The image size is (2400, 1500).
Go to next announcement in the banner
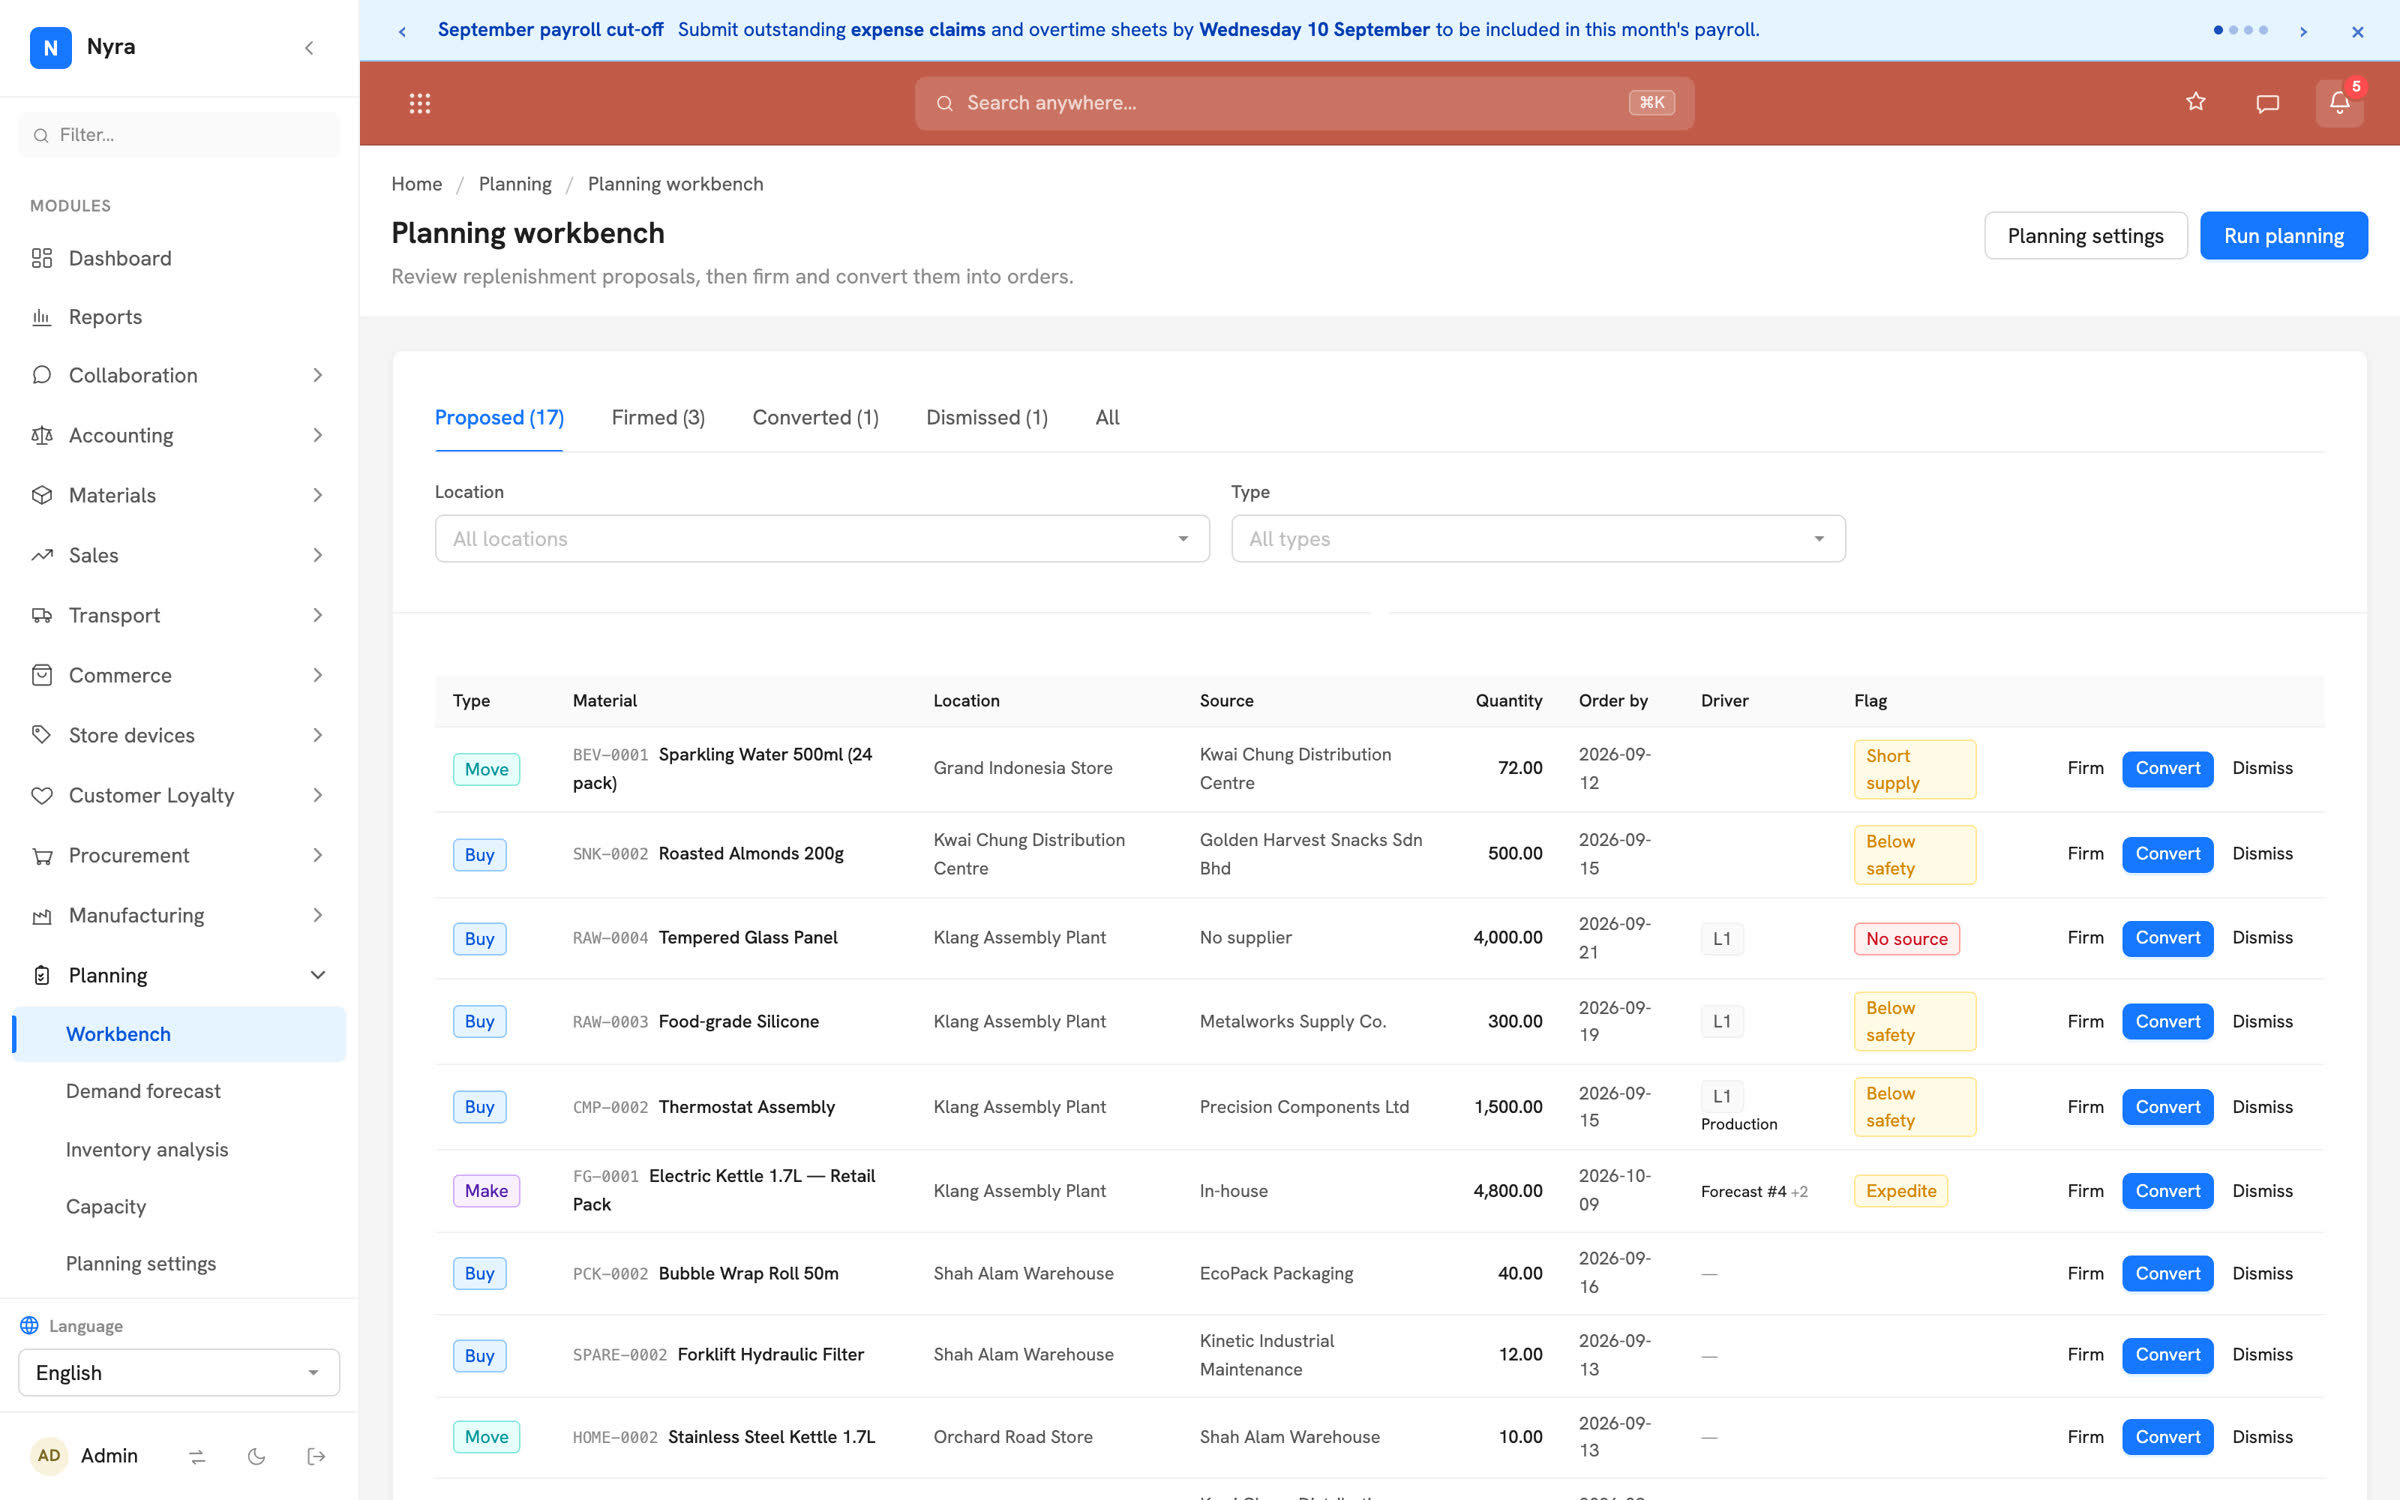[2303, 31]
